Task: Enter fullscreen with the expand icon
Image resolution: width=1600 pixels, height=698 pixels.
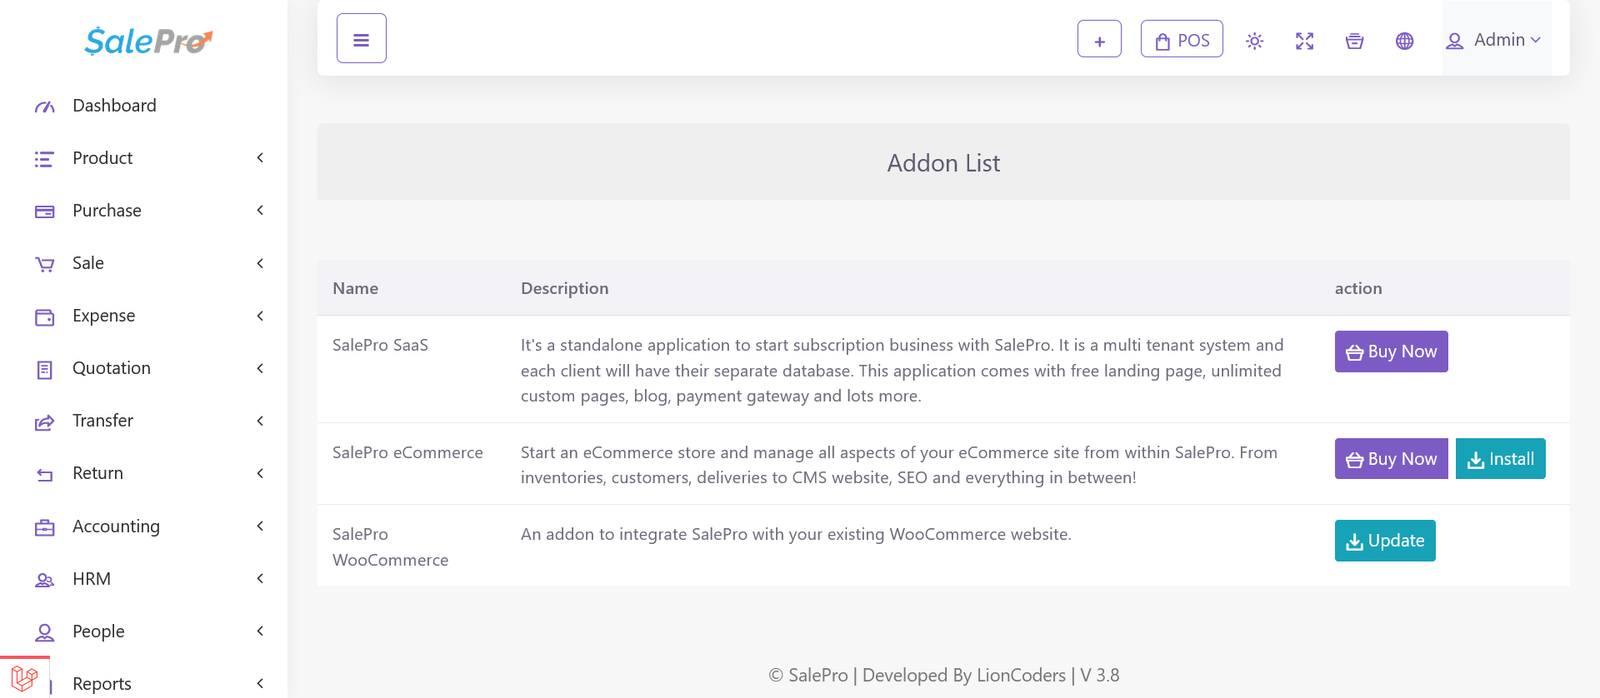Action: pyautogui.click(x=1304, y=41)
